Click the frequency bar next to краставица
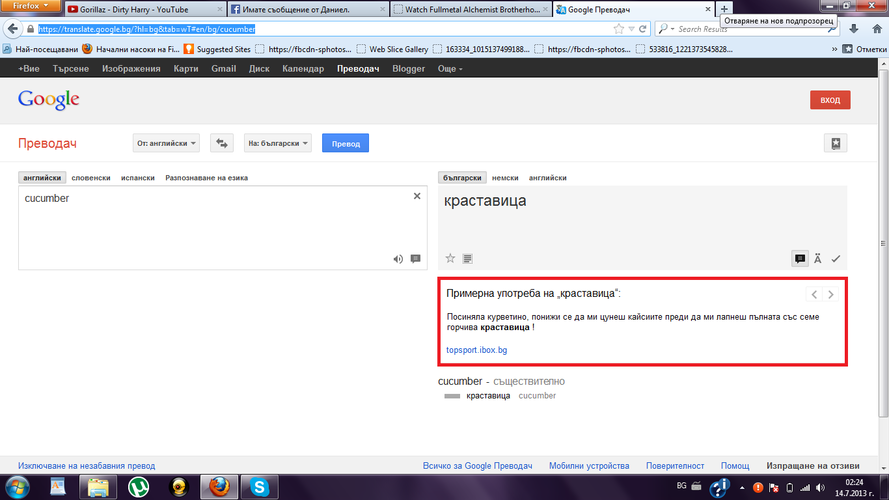This screenshot has width=889, height=500. point(452,396)
